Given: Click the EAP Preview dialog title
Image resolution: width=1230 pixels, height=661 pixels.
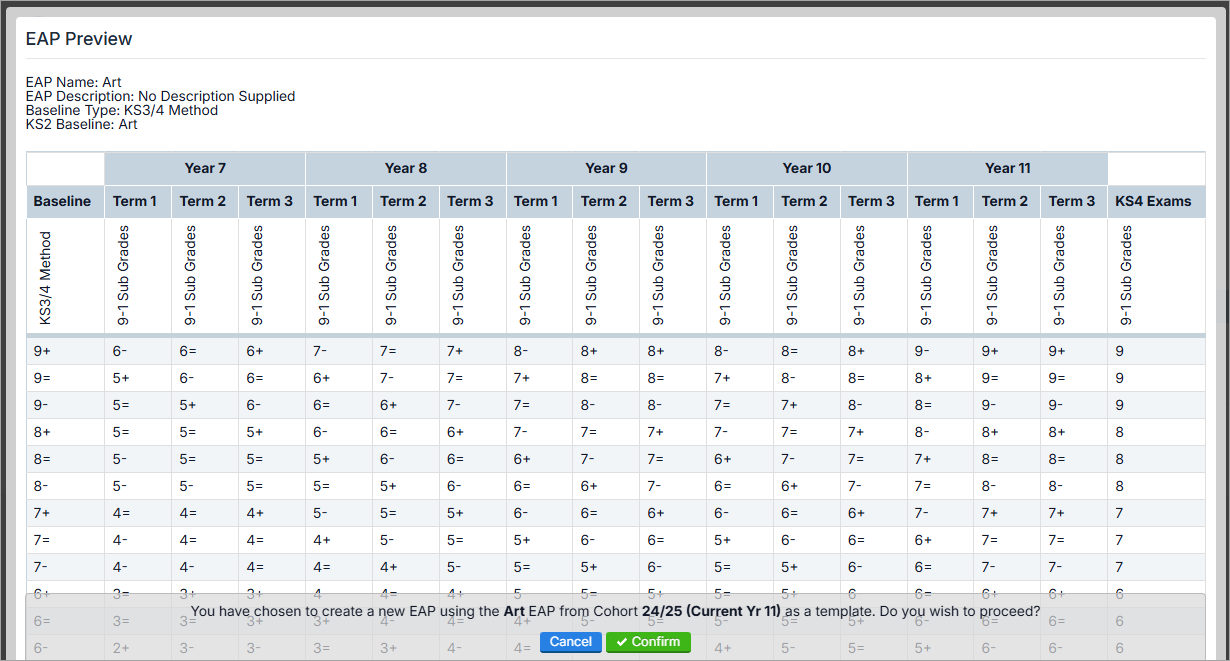Looking at the screenshot, I should click(79, 39).
